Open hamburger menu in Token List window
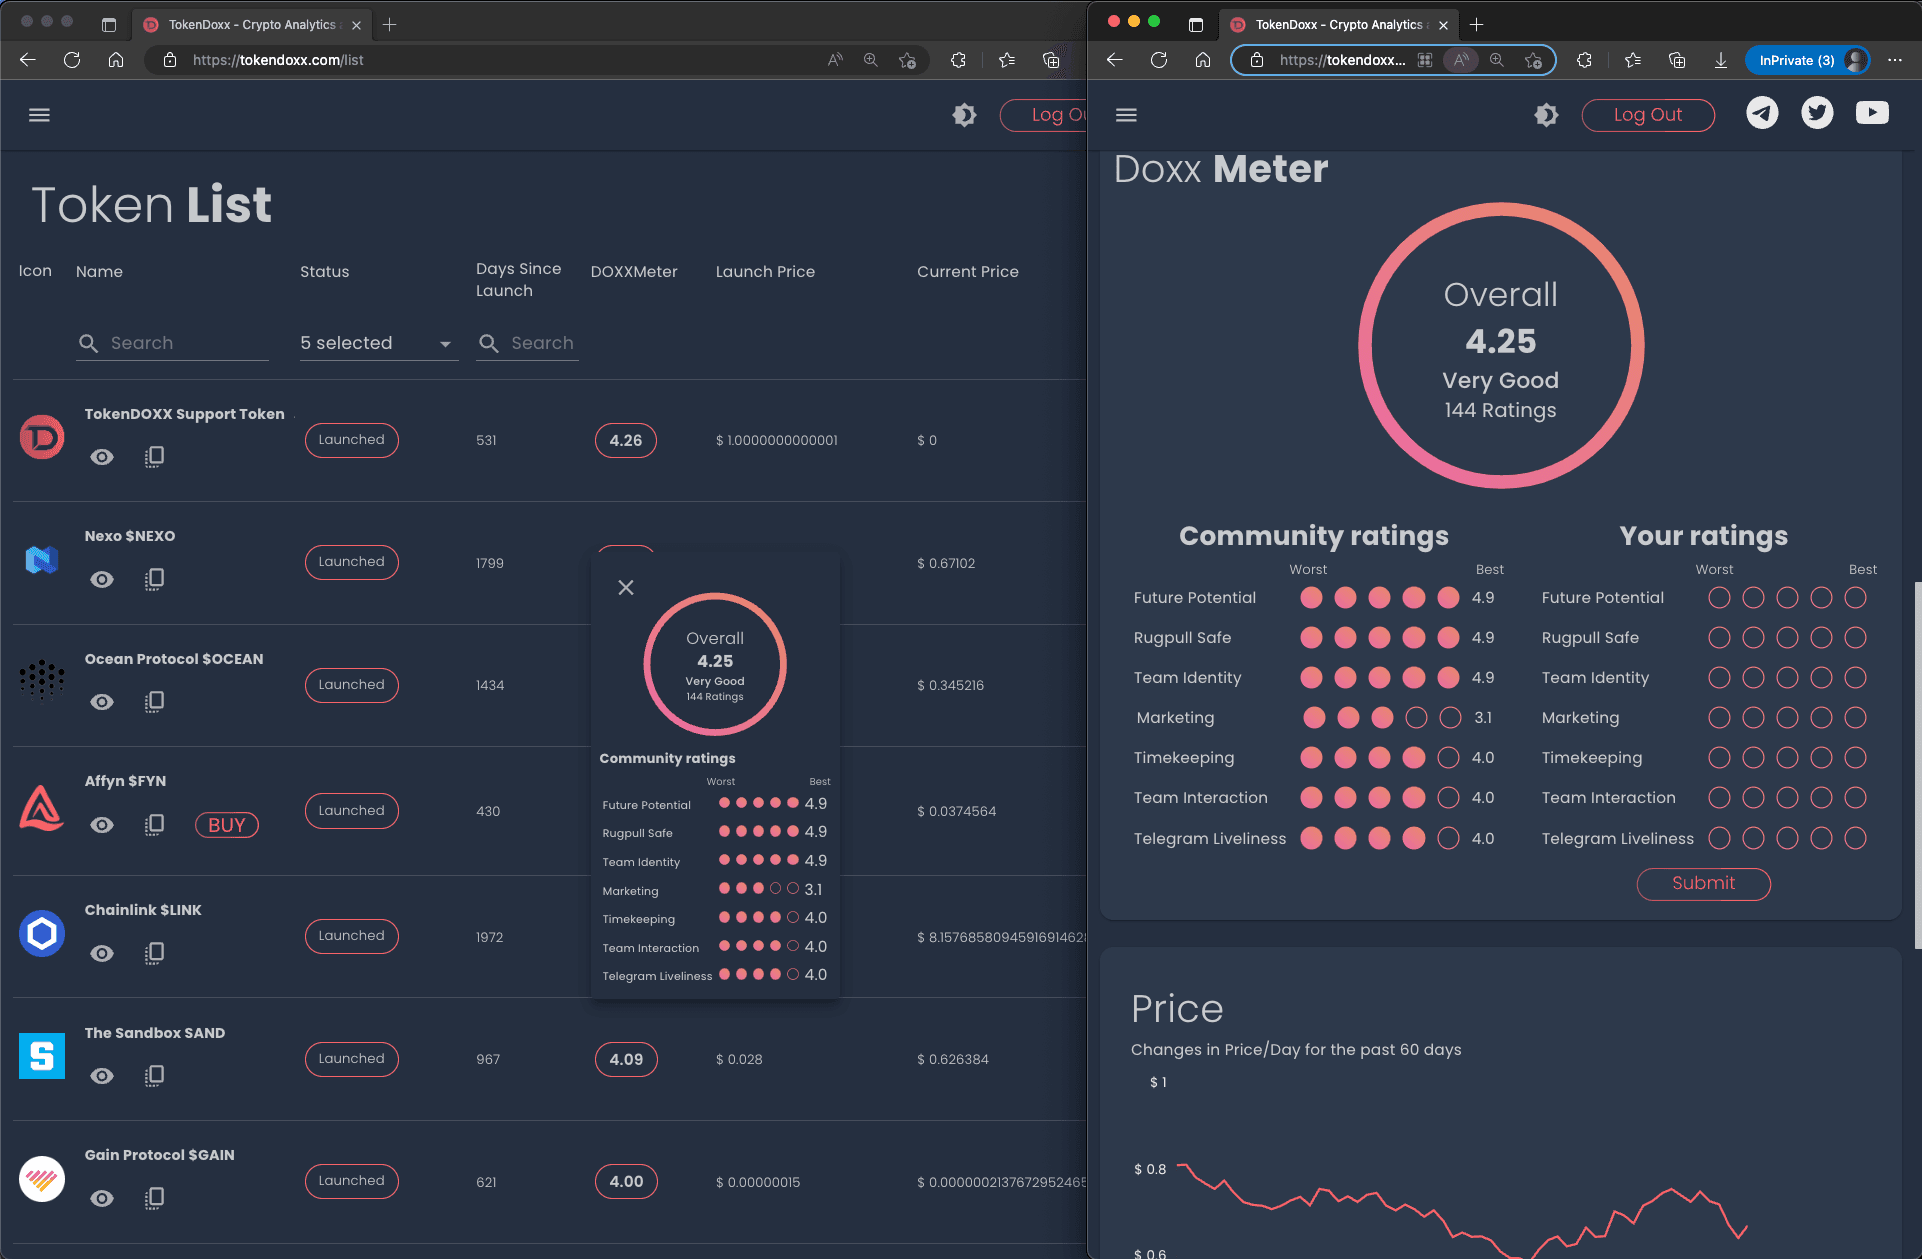 tap(39, 115)
